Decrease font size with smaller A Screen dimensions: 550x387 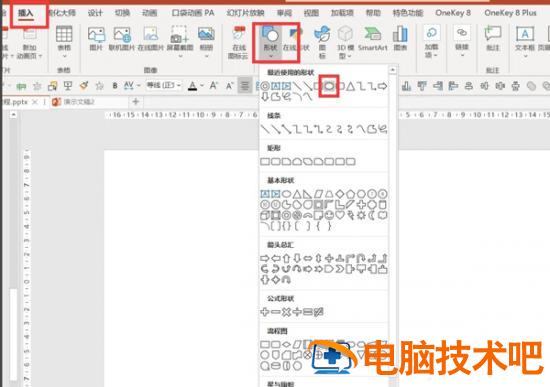(230, 86)
